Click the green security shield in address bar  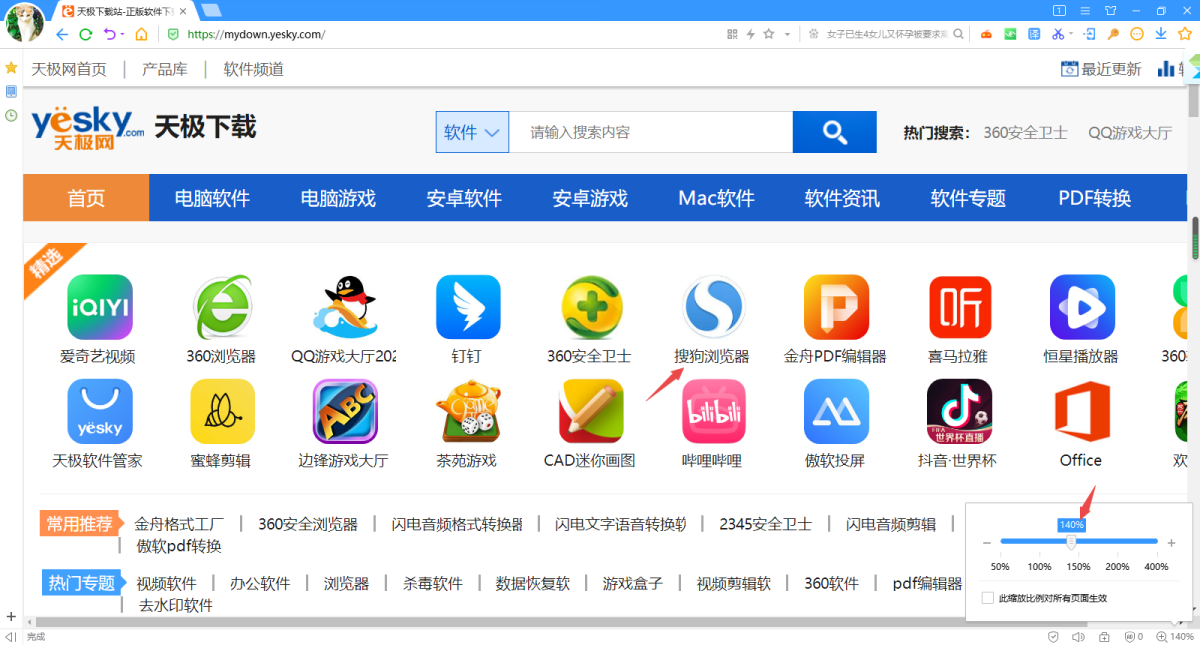coord(173,34)
